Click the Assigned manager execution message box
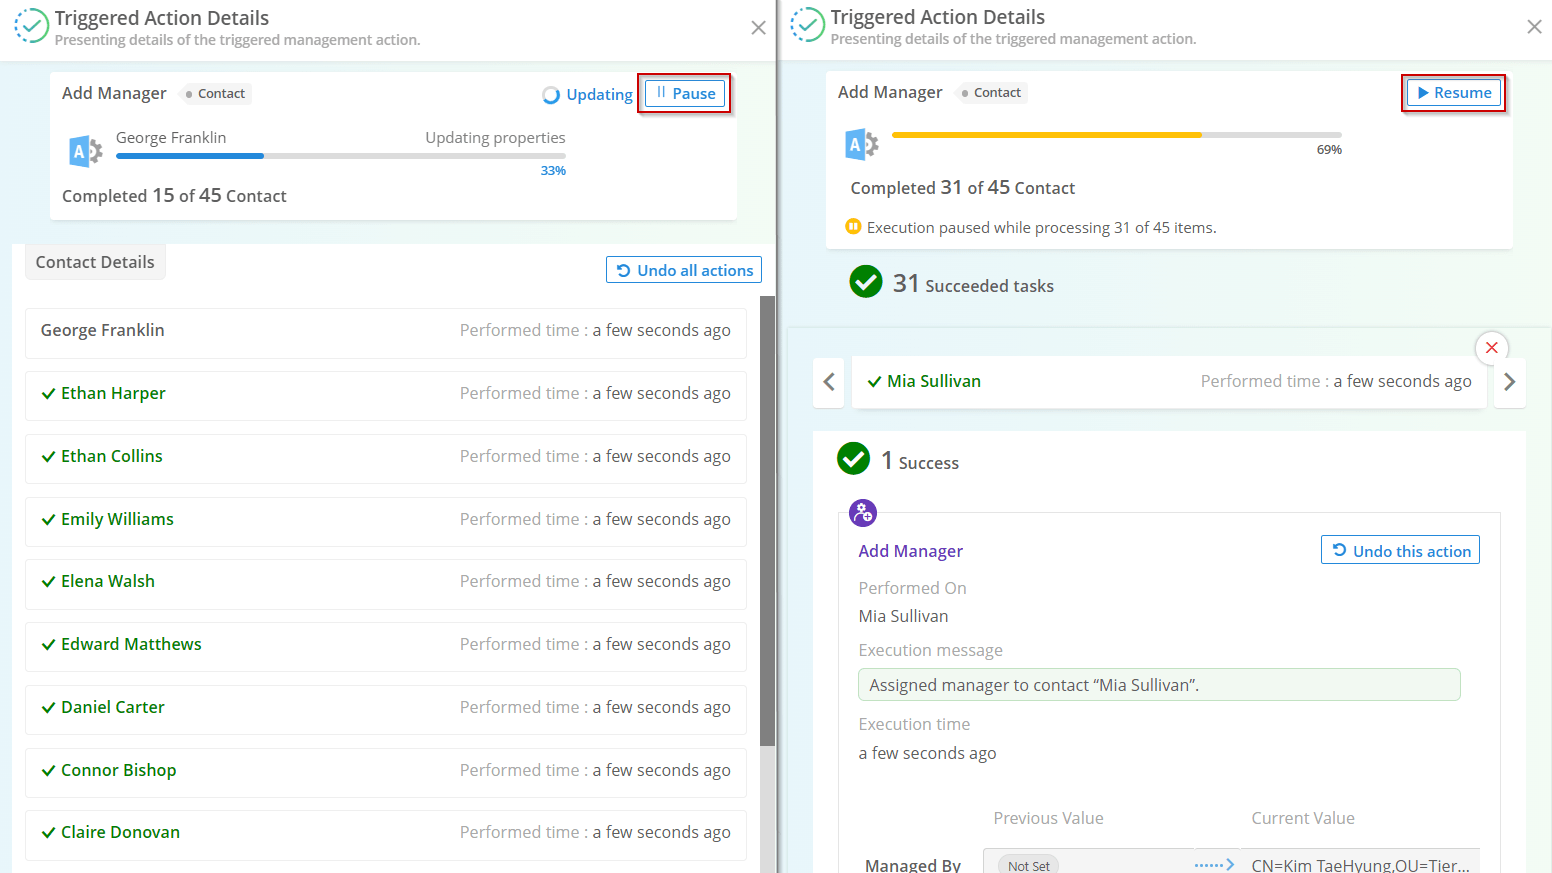This screenshot has width=1552, height=873. click(x=1159, y=685)
